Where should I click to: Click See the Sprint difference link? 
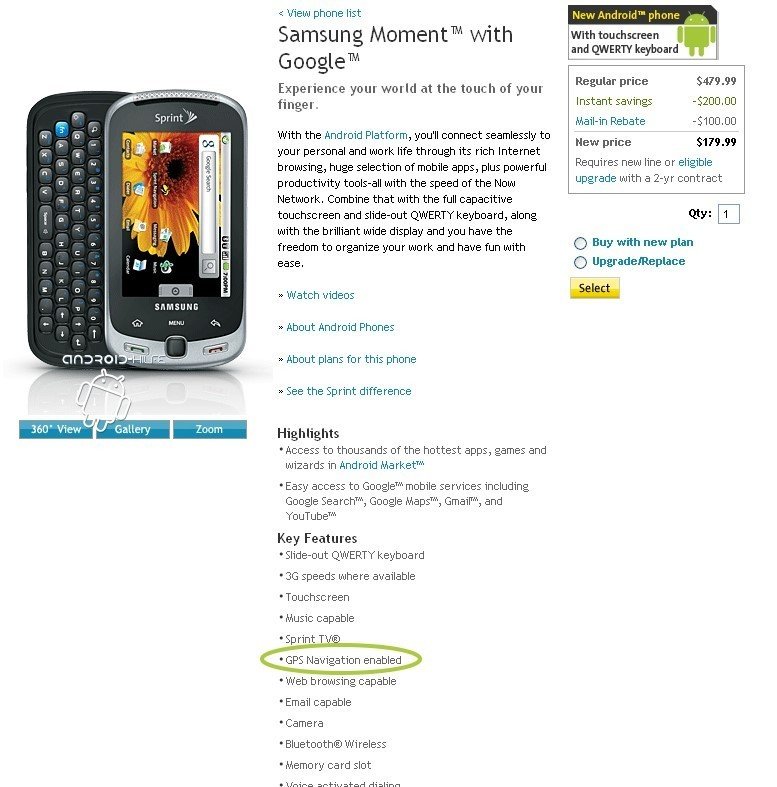(x=349, y=391)
